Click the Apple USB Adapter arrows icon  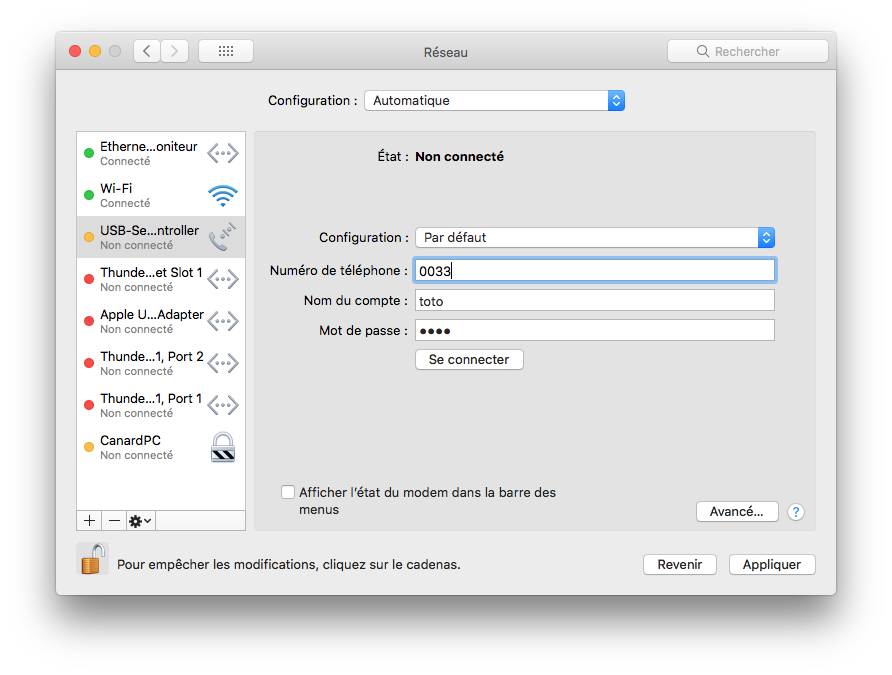(x=222, y=321)
